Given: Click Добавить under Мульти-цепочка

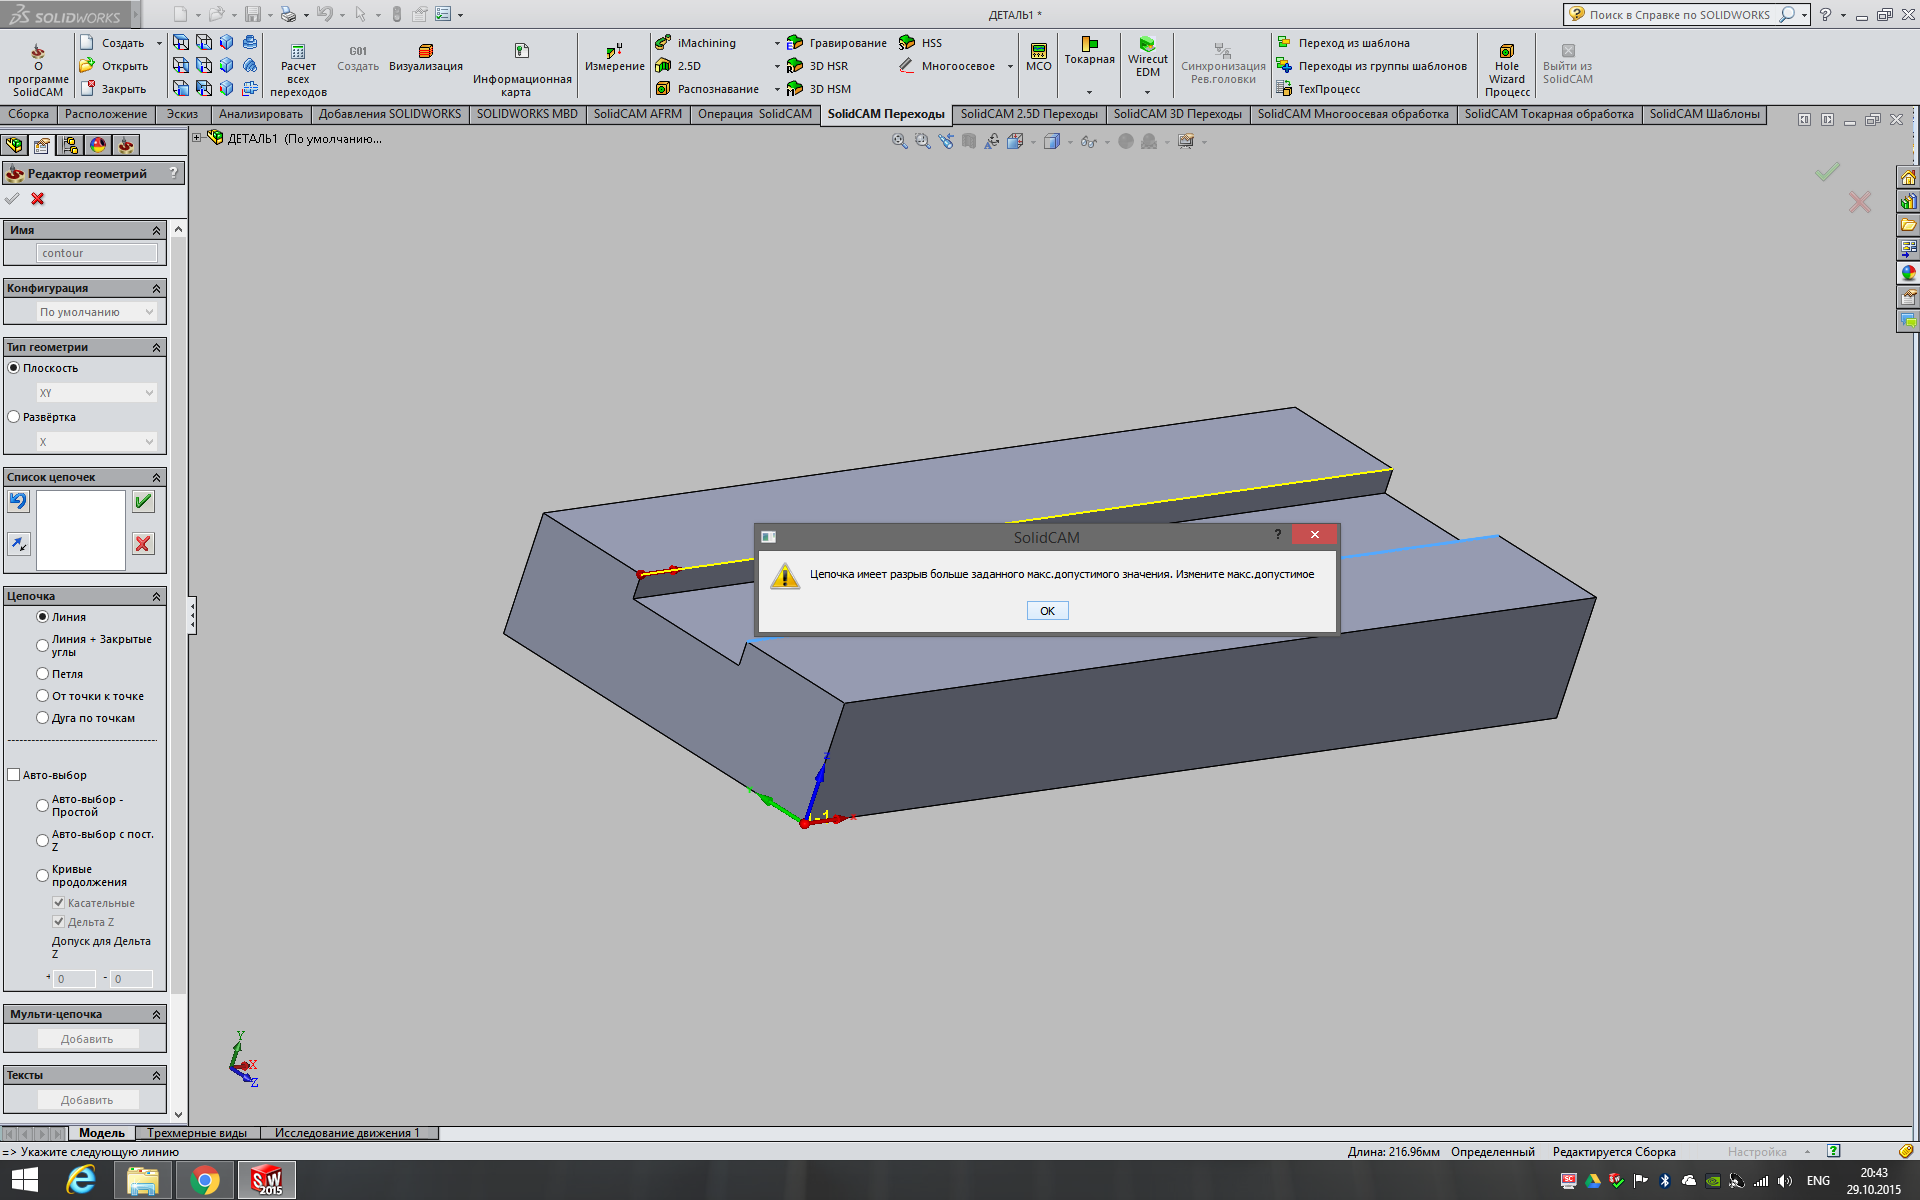Looking at the screenshot, I should pyautogui.click(x=87, y=1039).
